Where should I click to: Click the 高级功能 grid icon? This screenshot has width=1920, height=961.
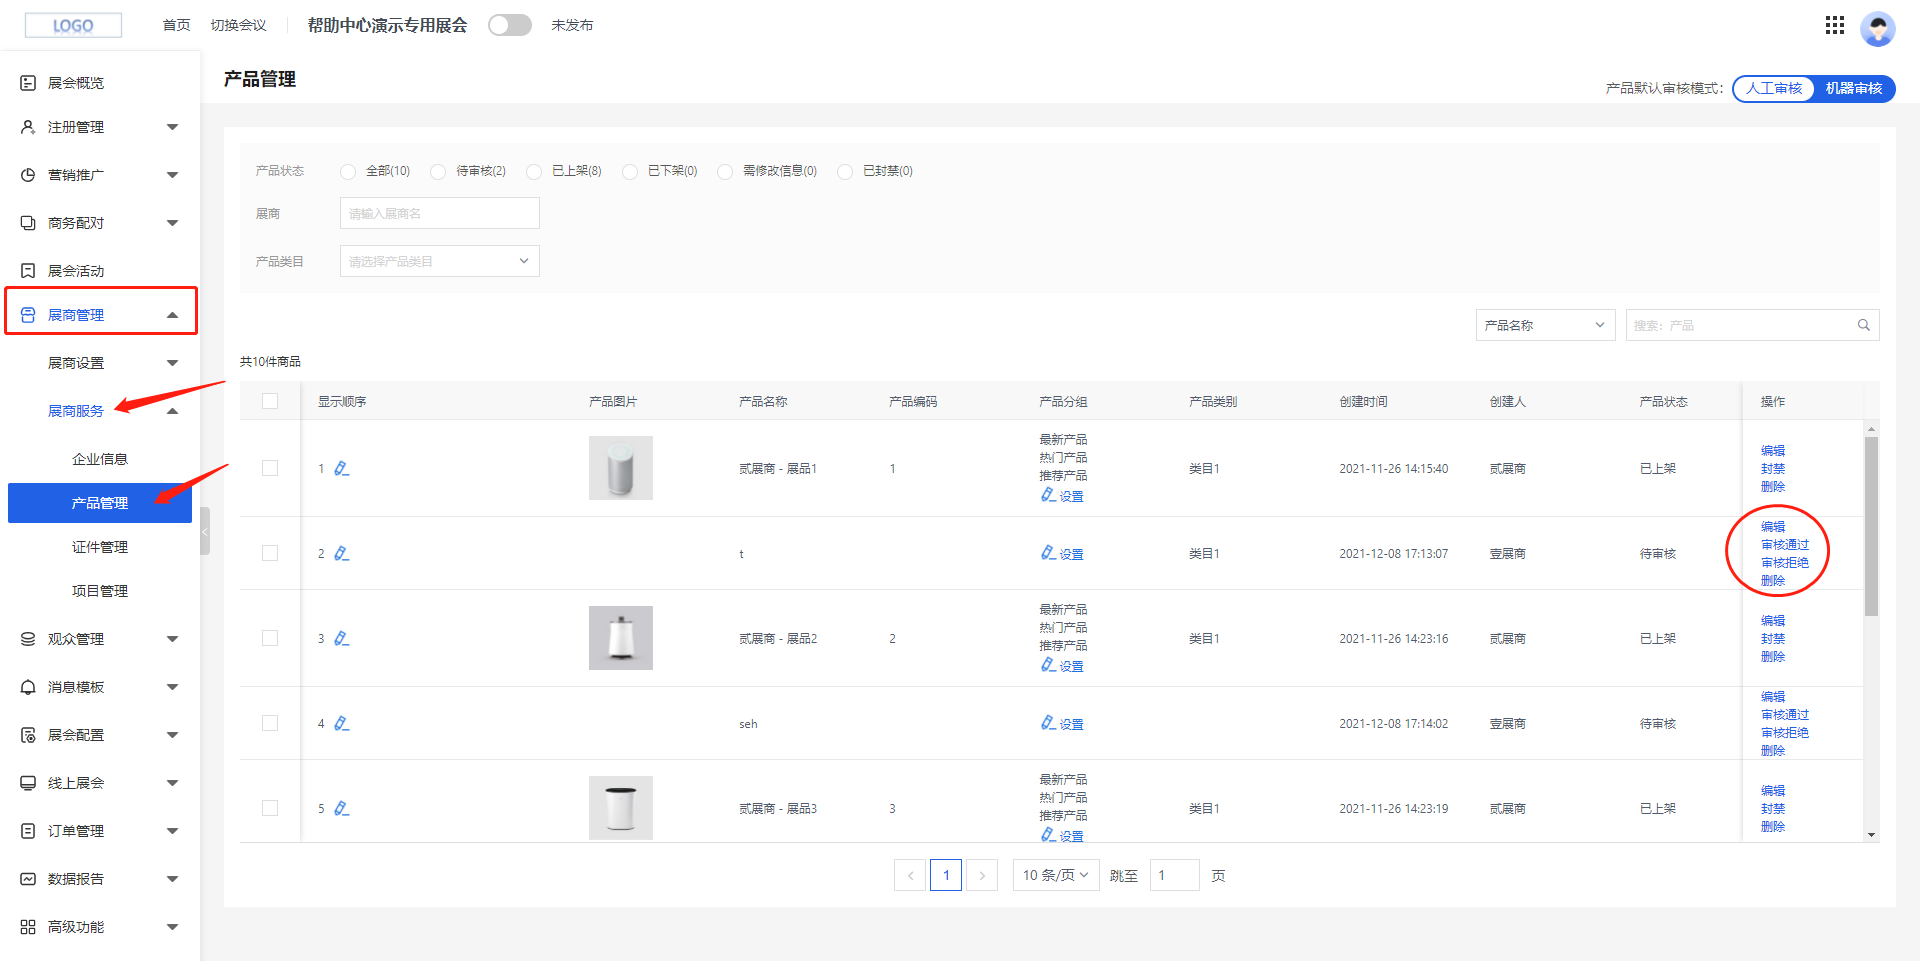coord(28,927)
